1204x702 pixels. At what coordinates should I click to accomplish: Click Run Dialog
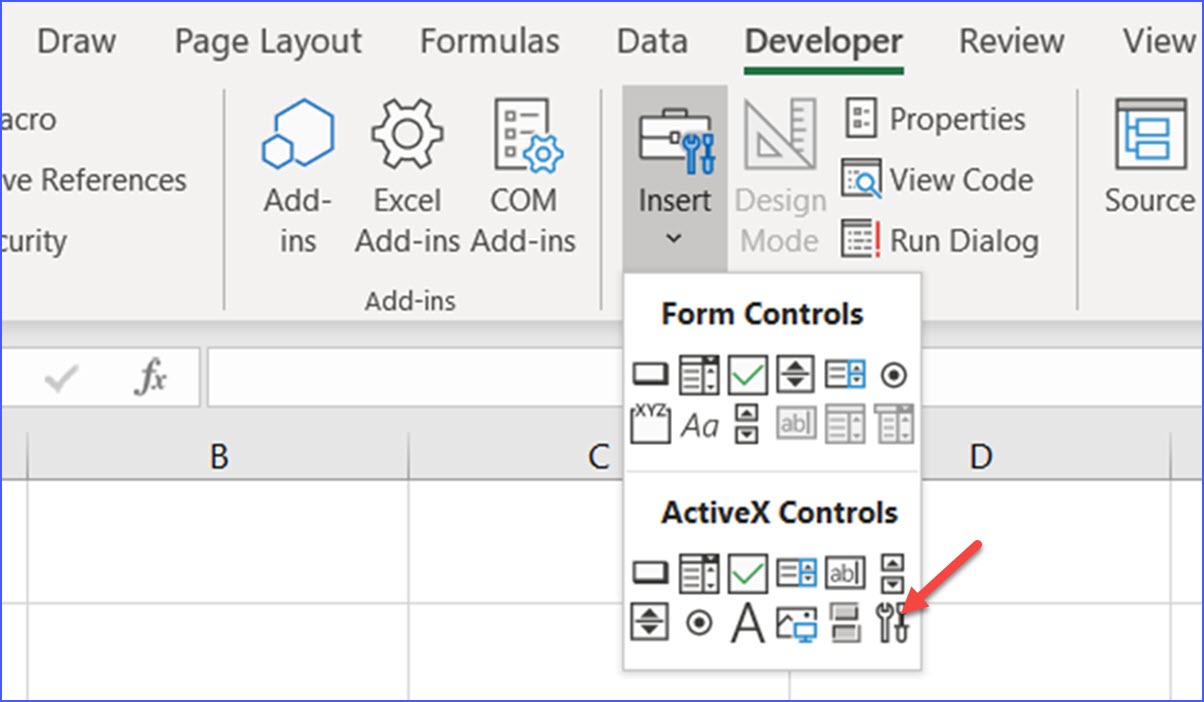(x=940, y=241)
